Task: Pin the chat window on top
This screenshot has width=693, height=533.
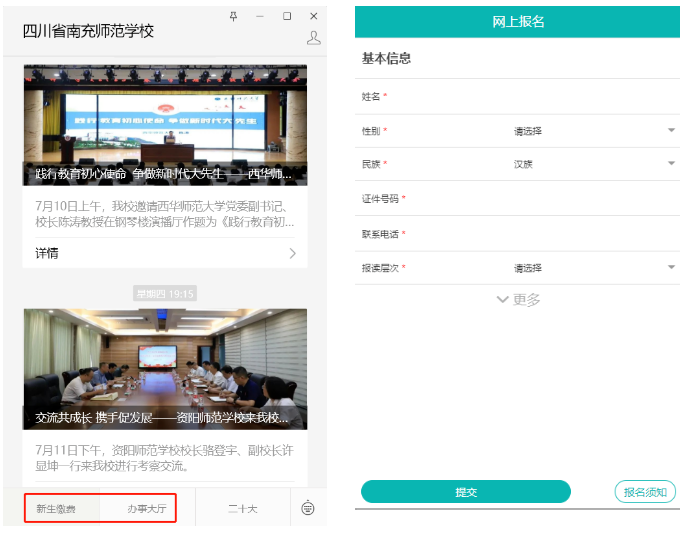Action: (234, 16)
